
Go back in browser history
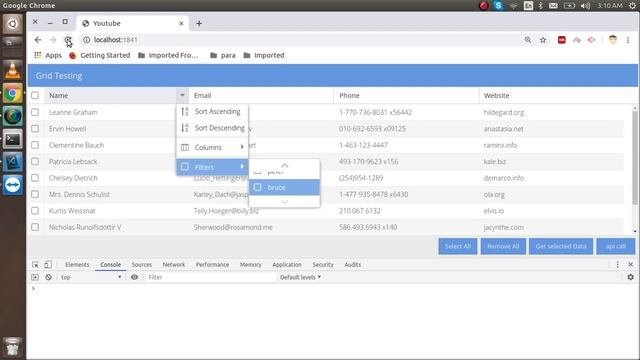[x=38, y=40]
